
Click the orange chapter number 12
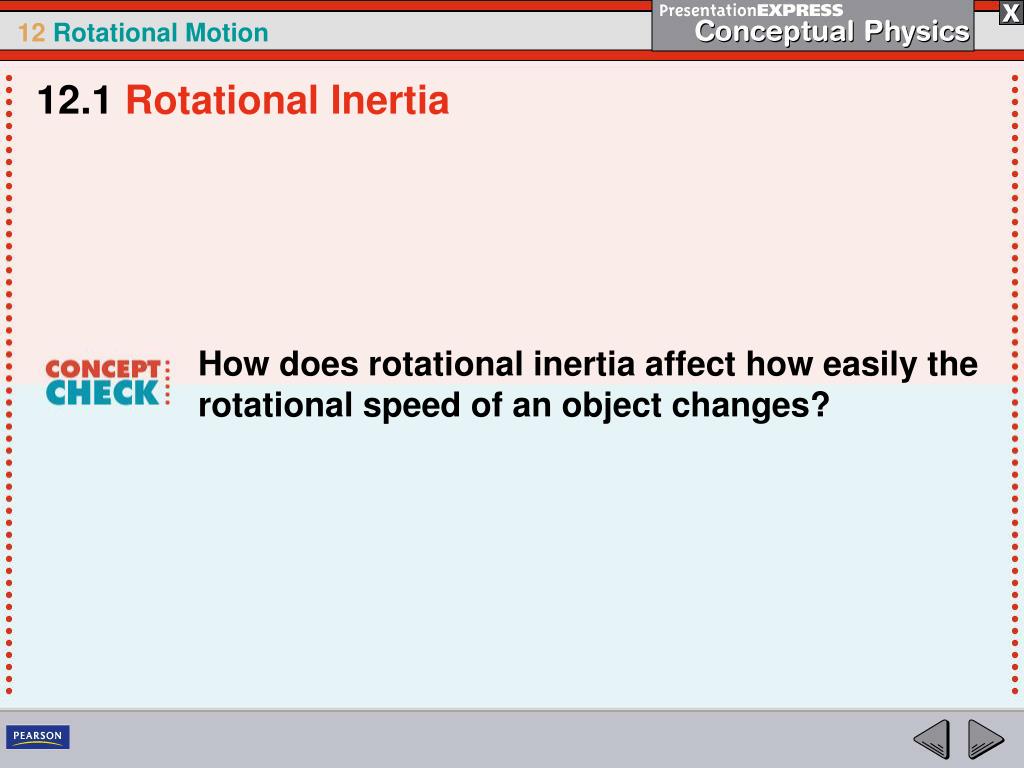click(31, 33)
